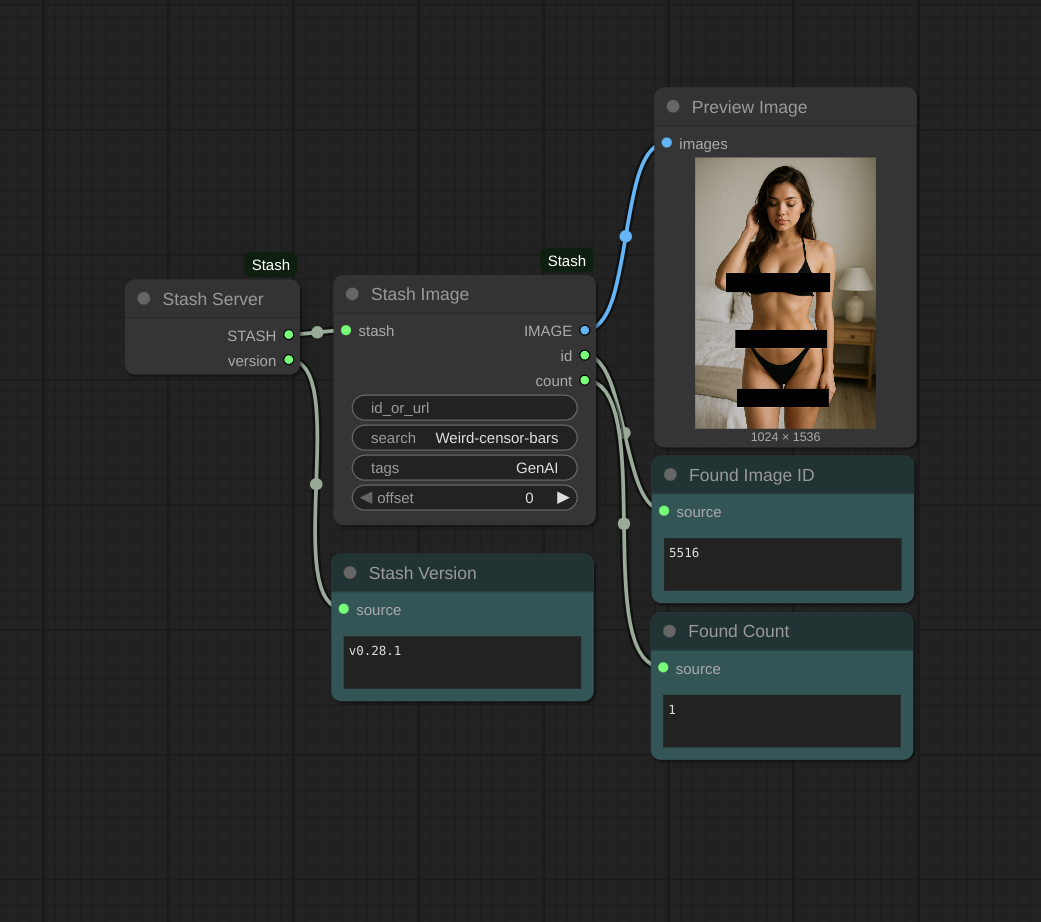Click the Stash badge above Stash Image
Image resolution: width=1041 pixels, height=922 pixels.
(x=567, y=261)
